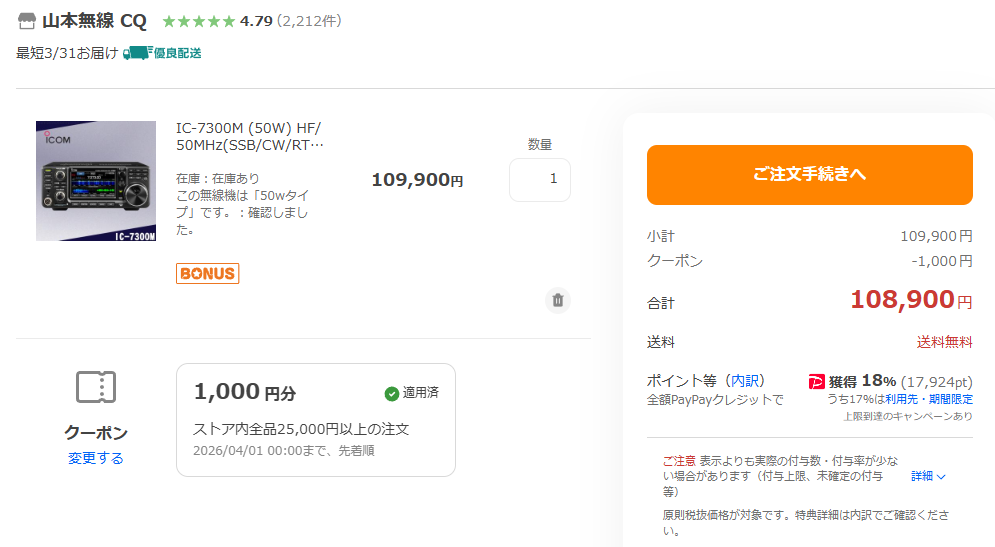Image resolution: width=995 pixels, height=547 pixels.
Task: Click the store icon beside 山本無線 CQ
Action: 27,21
